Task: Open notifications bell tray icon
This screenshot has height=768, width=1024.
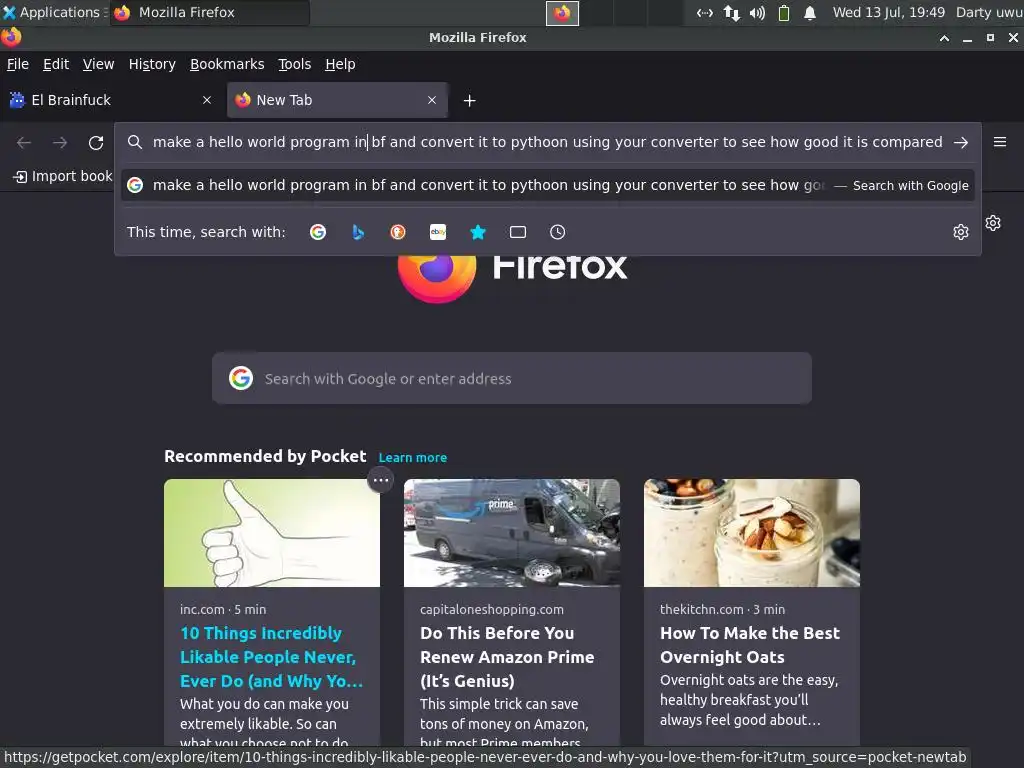Action: click(810, 13)
